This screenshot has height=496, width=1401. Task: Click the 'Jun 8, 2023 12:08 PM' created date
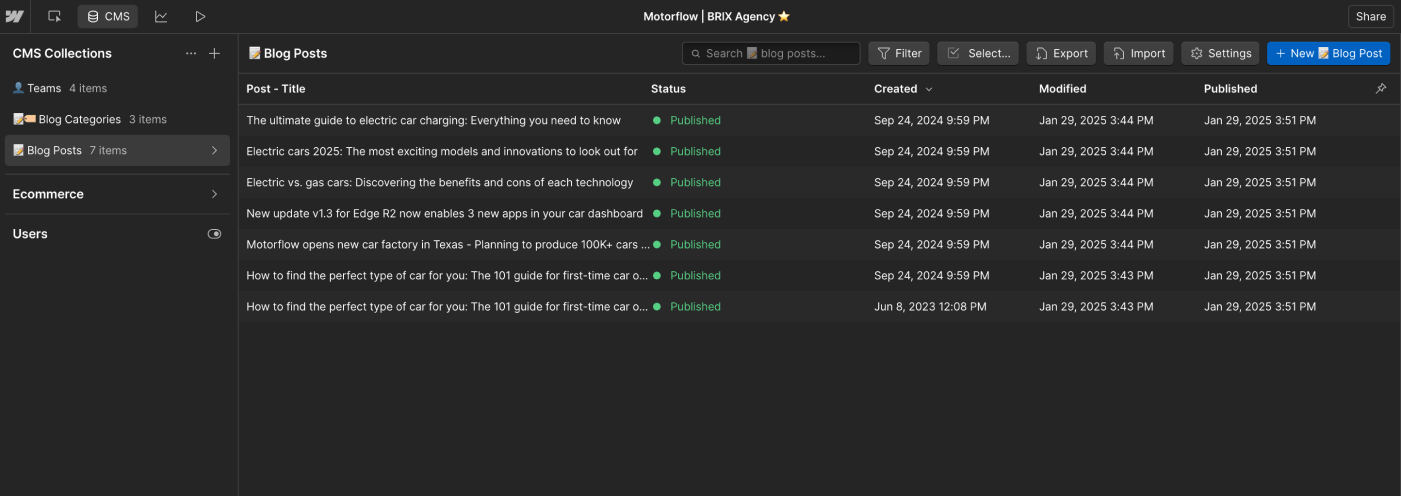[x=930, y=306]
